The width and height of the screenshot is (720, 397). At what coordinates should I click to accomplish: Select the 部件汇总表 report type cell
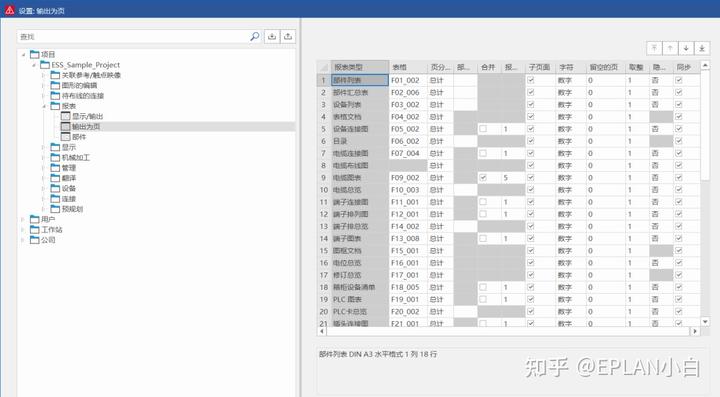[x=360, y=92]
